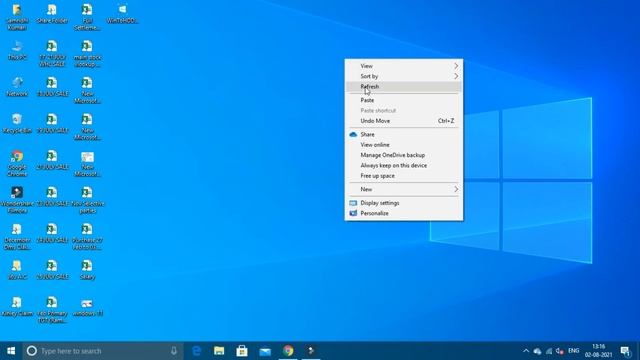Open Display settings from context menu
Image resolution: width=640 pixels, height=360 pixels.
(x=404, y=203)
